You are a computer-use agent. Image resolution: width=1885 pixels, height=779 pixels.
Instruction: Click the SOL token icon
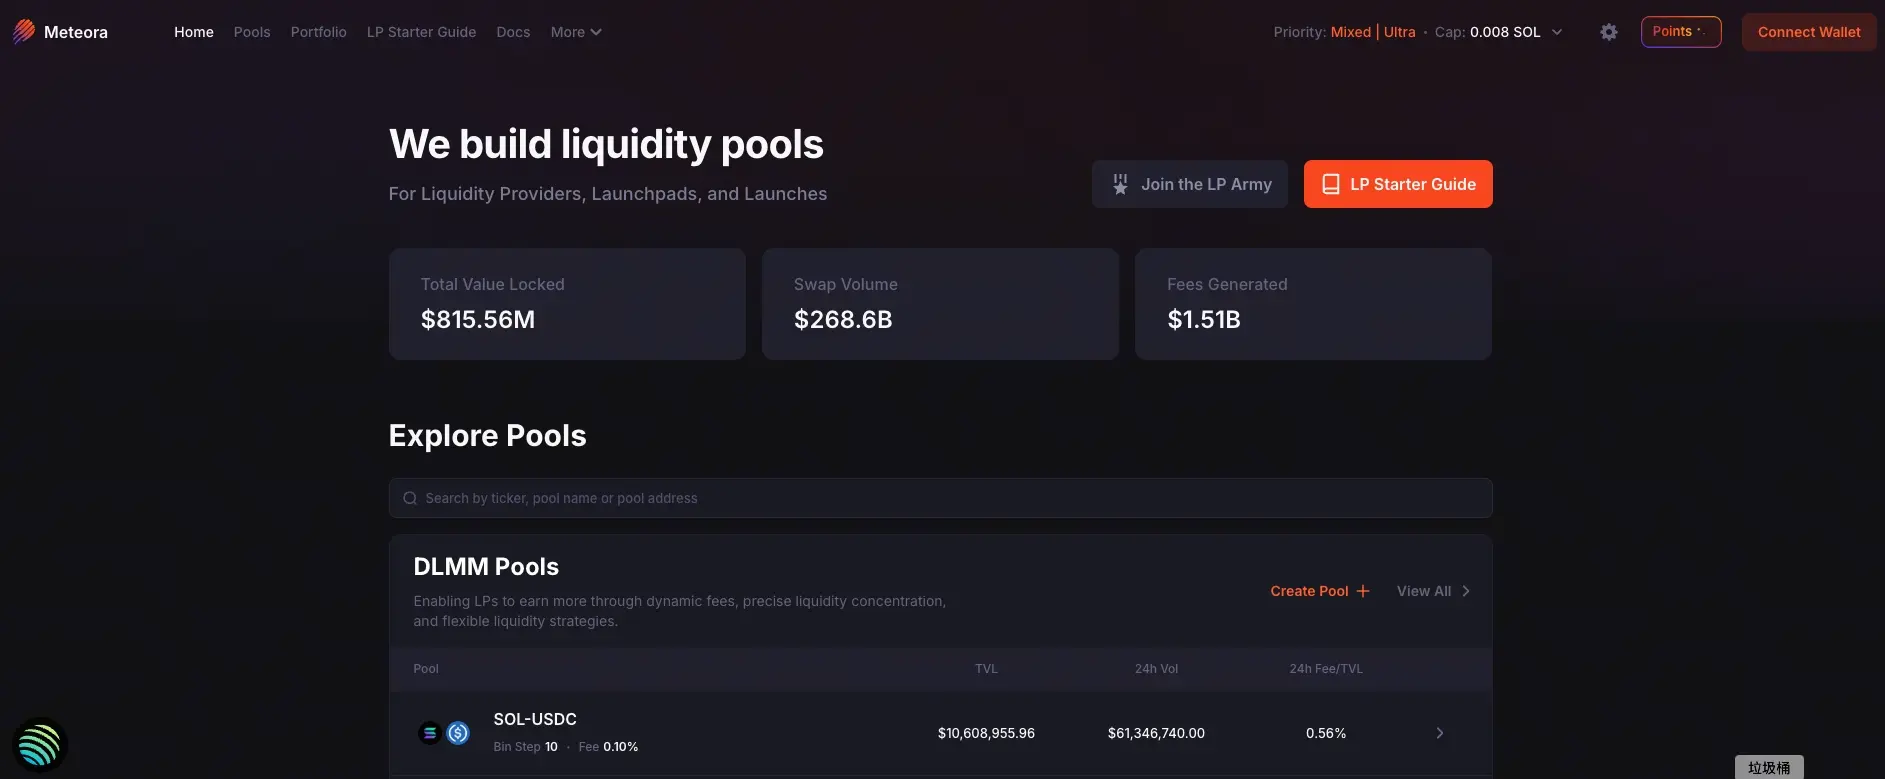coord(430,733)
